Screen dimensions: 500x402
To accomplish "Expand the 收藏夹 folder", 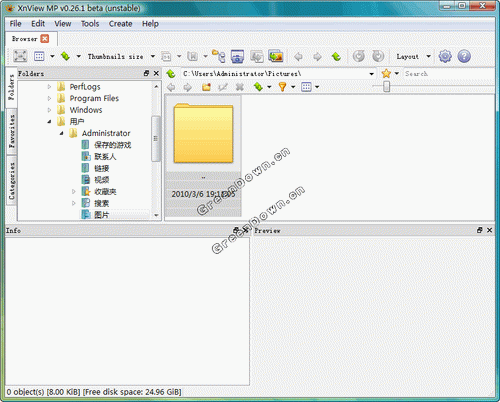I will (74, 192).
